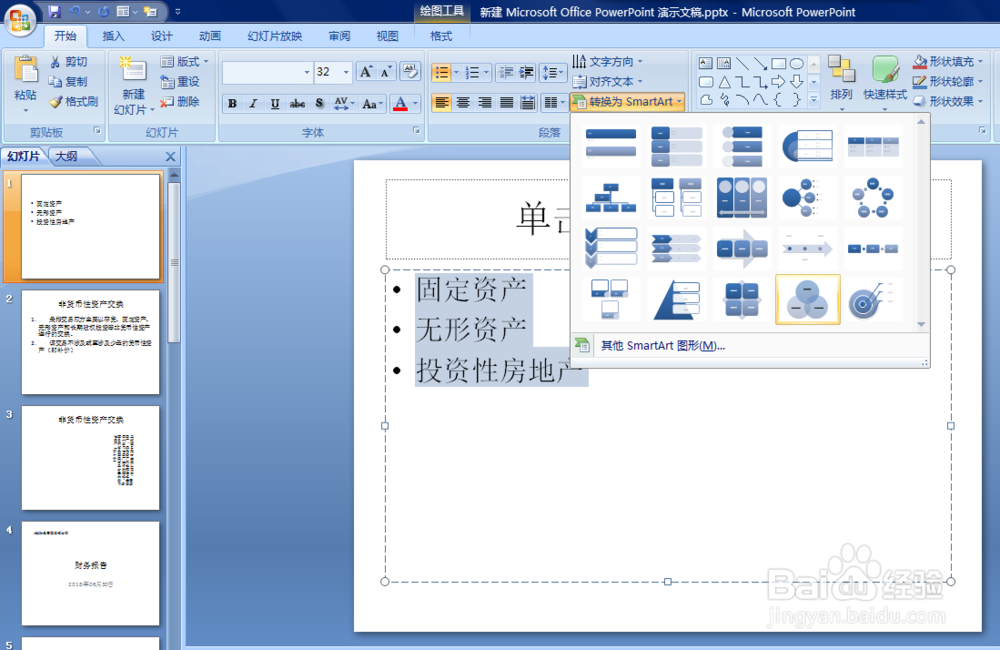Align text left
1000x650 pixels.
click(441, 102)
